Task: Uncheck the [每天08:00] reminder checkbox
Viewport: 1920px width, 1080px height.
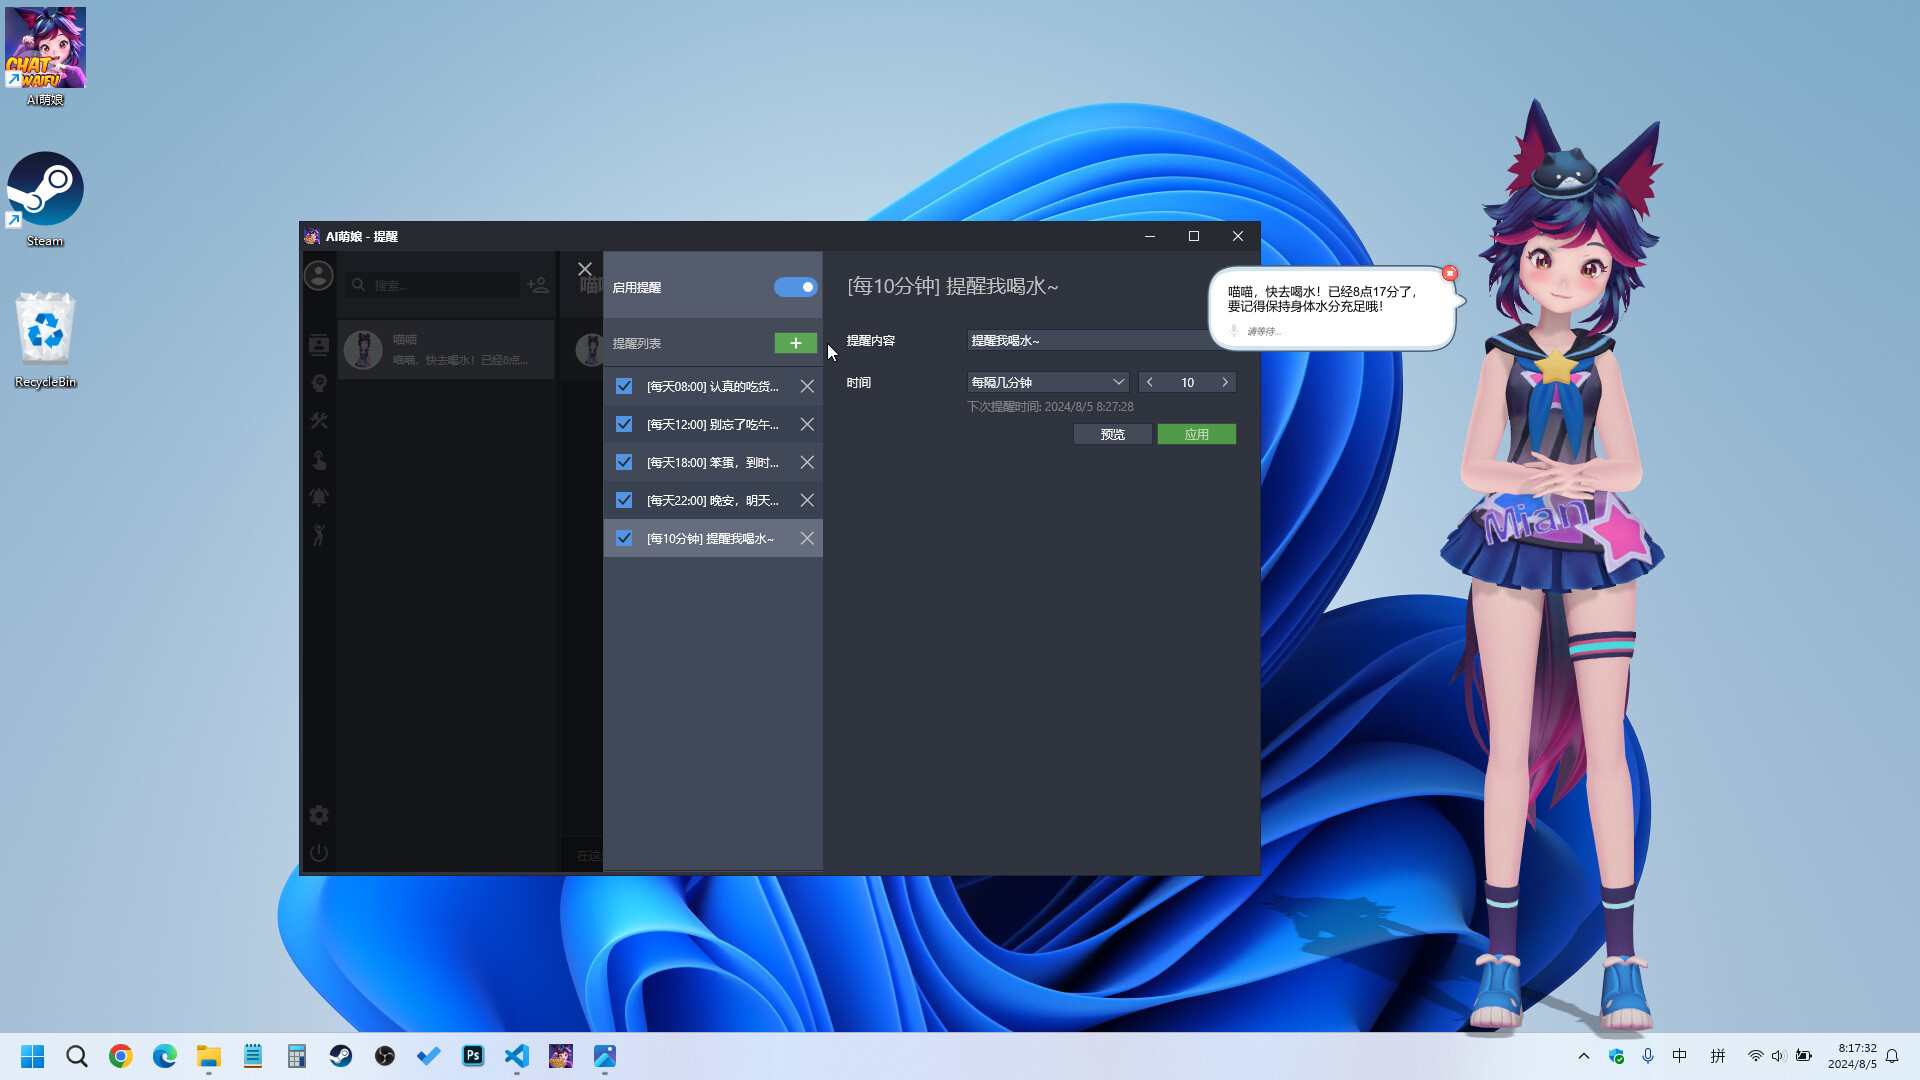Action: coord(623,386)
